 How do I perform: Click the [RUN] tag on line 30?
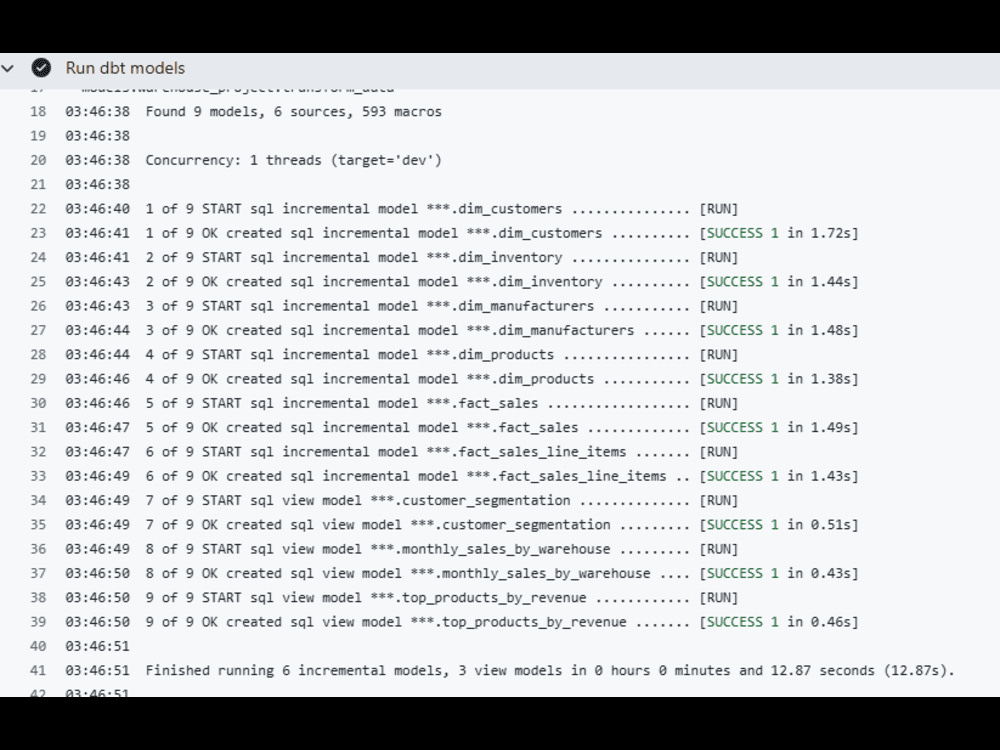click(719, 403)
